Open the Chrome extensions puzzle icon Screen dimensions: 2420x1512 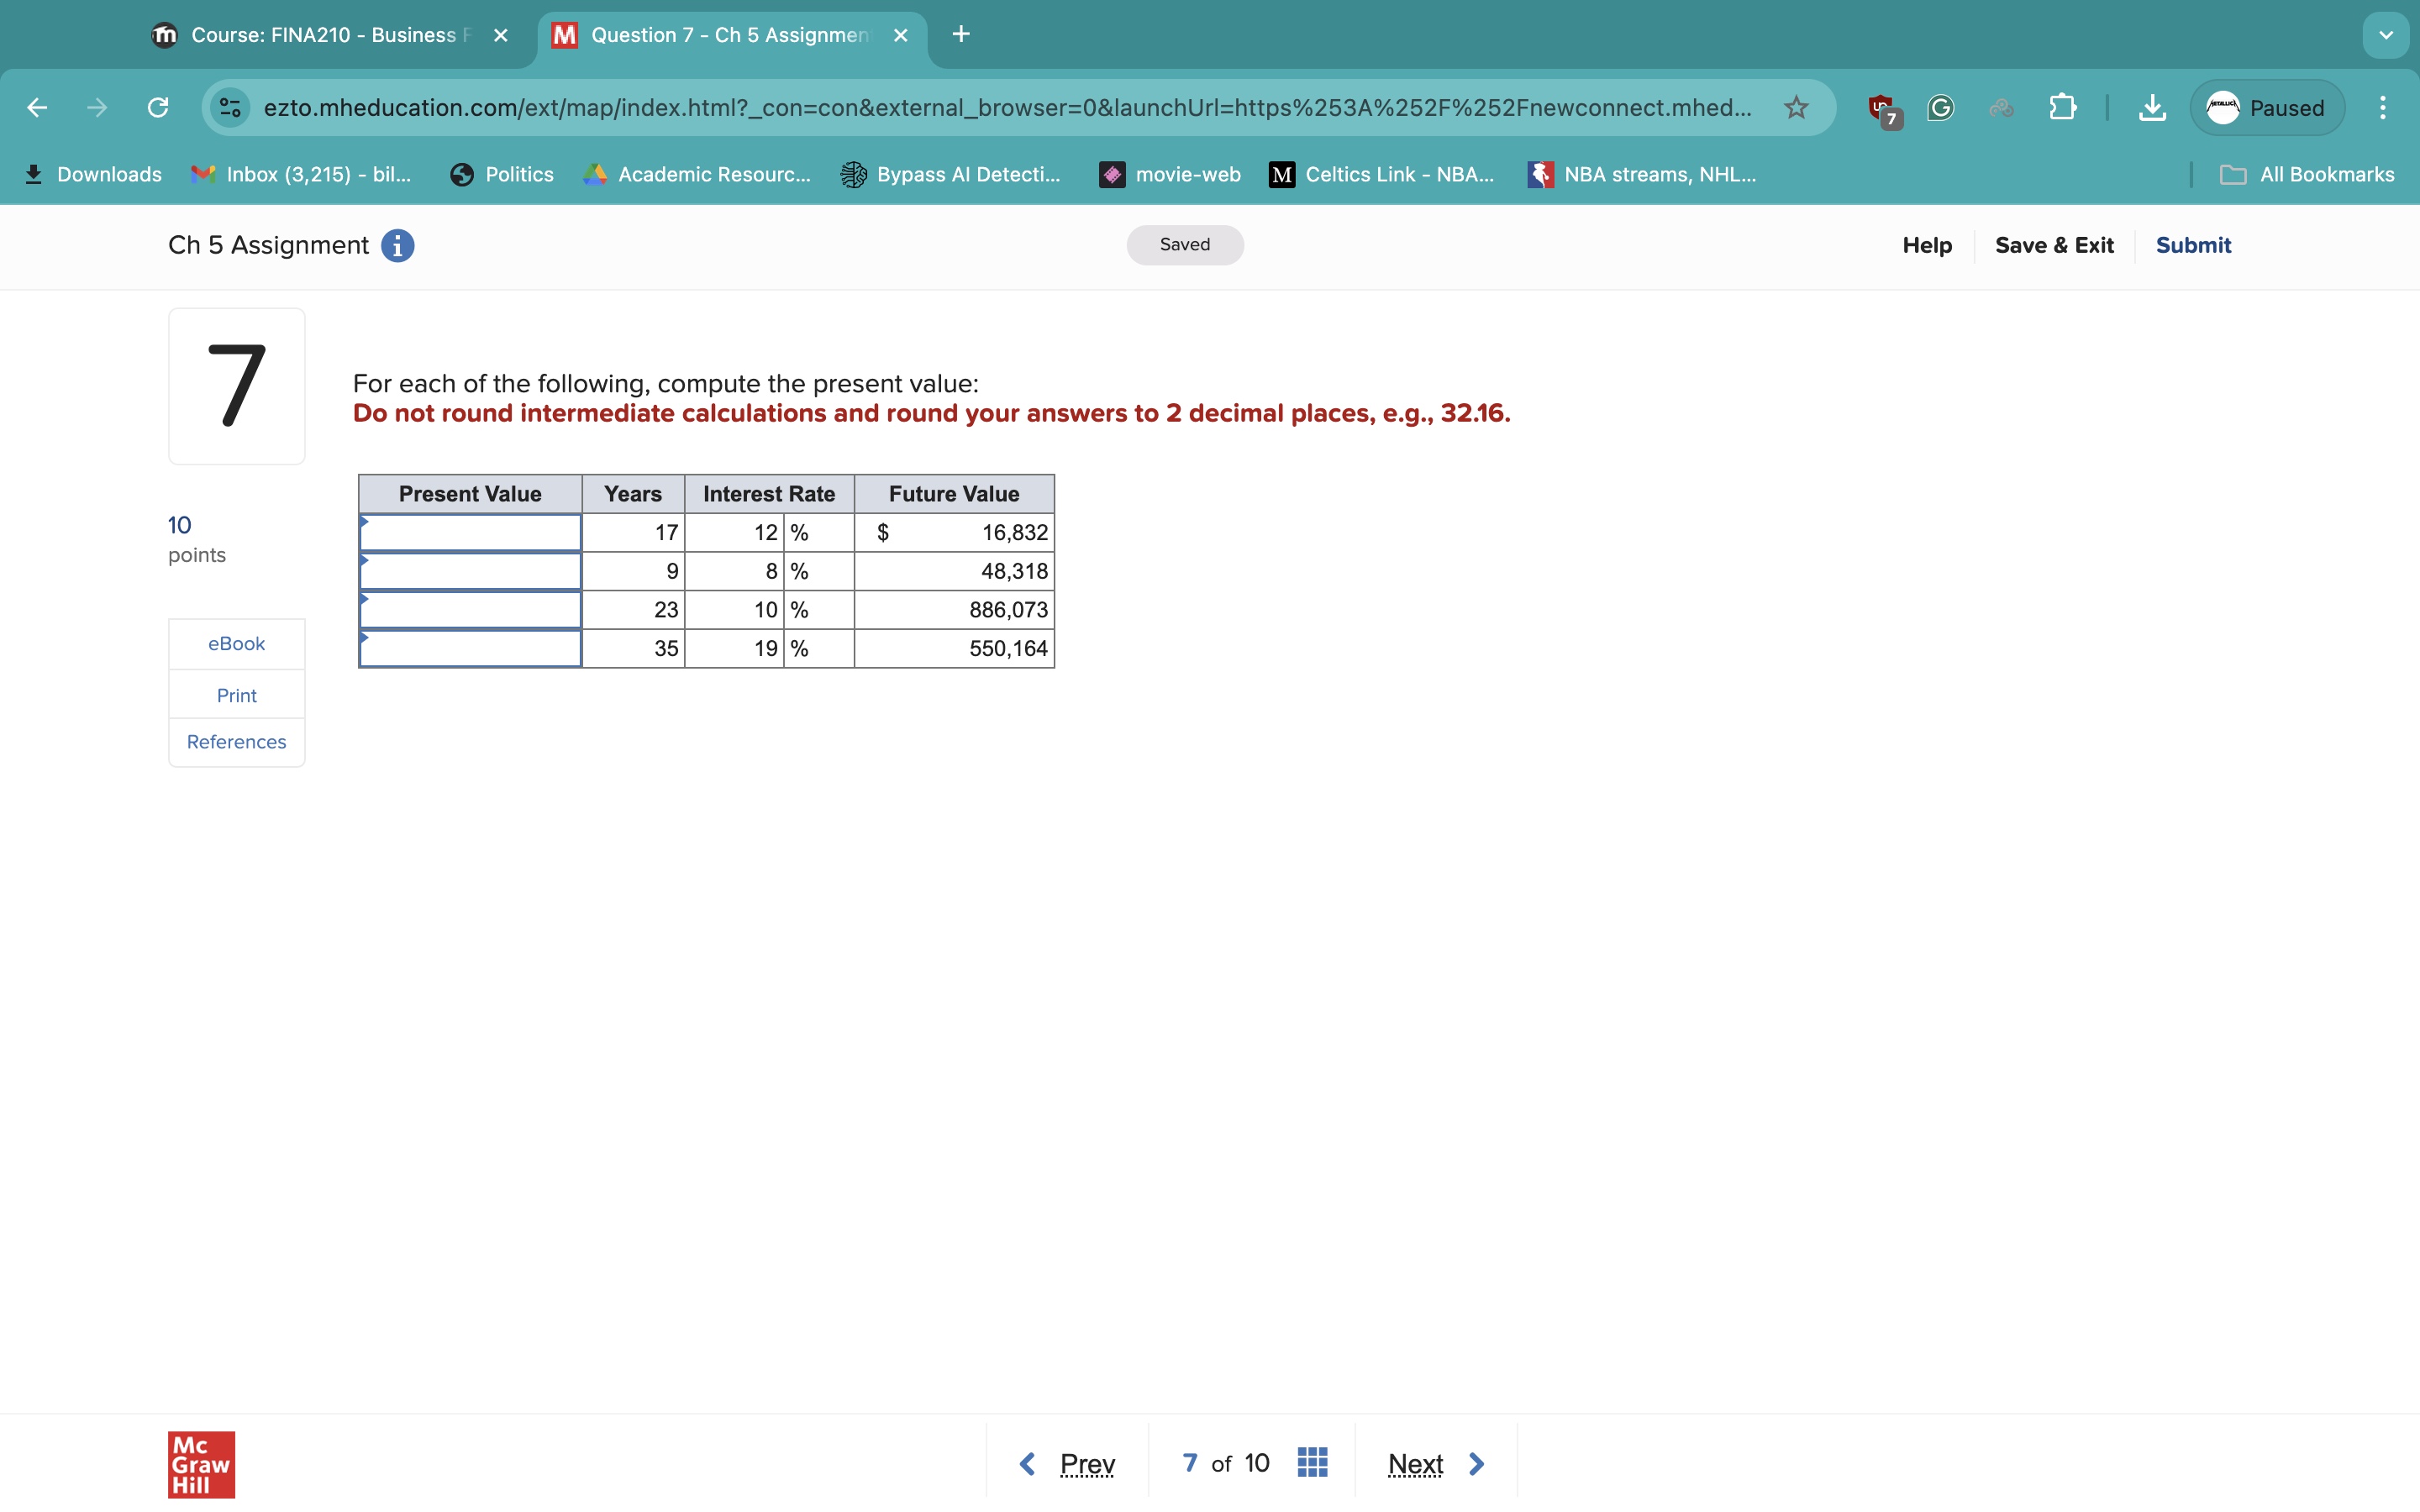2064,107
